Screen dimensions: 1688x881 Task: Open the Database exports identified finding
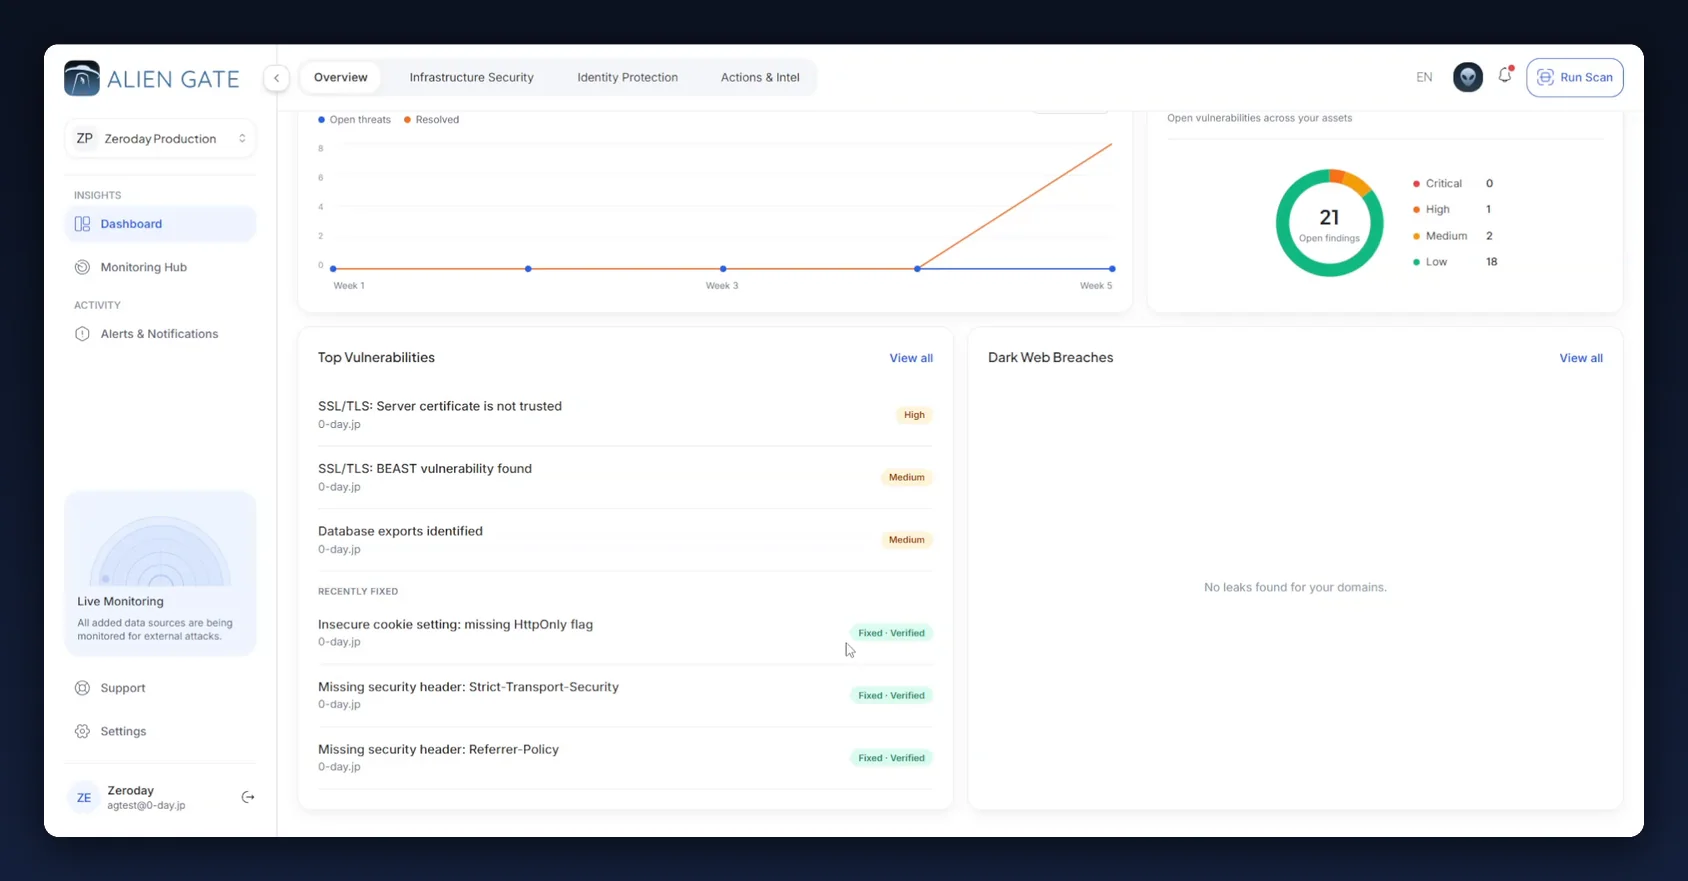tap(625, 540)
